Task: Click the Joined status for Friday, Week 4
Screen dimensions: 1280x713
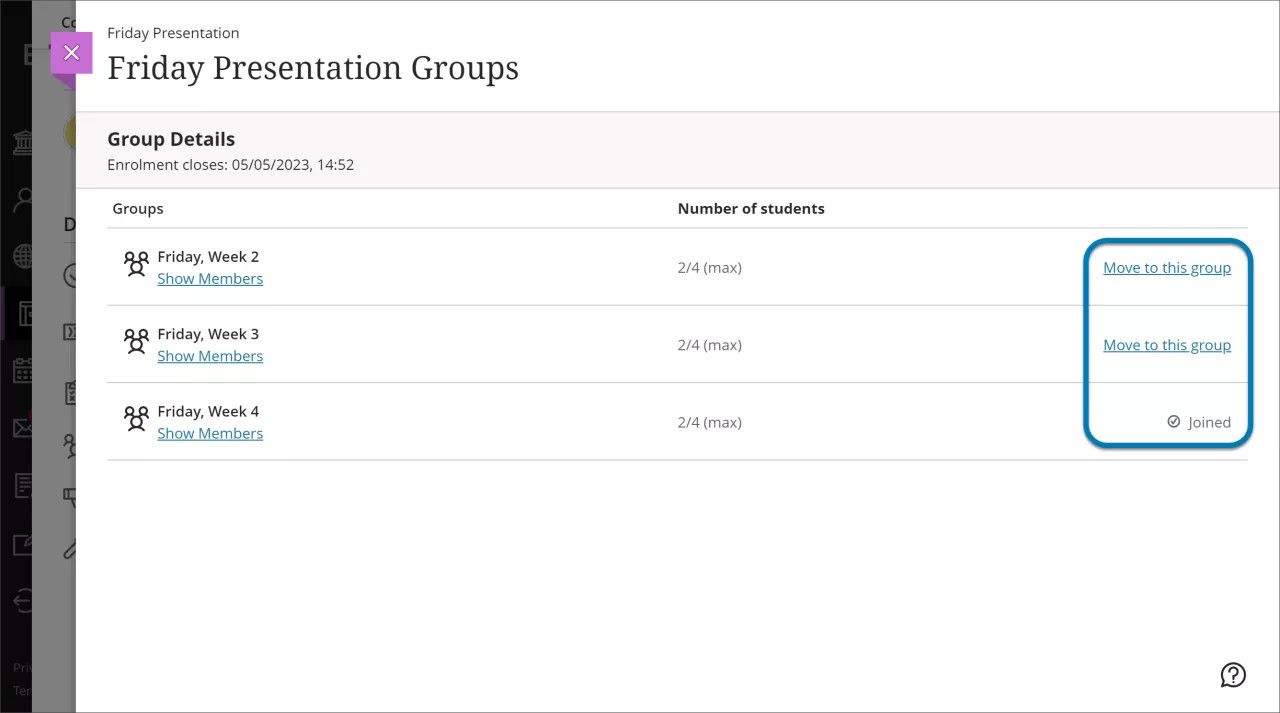Action: tap(1198, 422)
